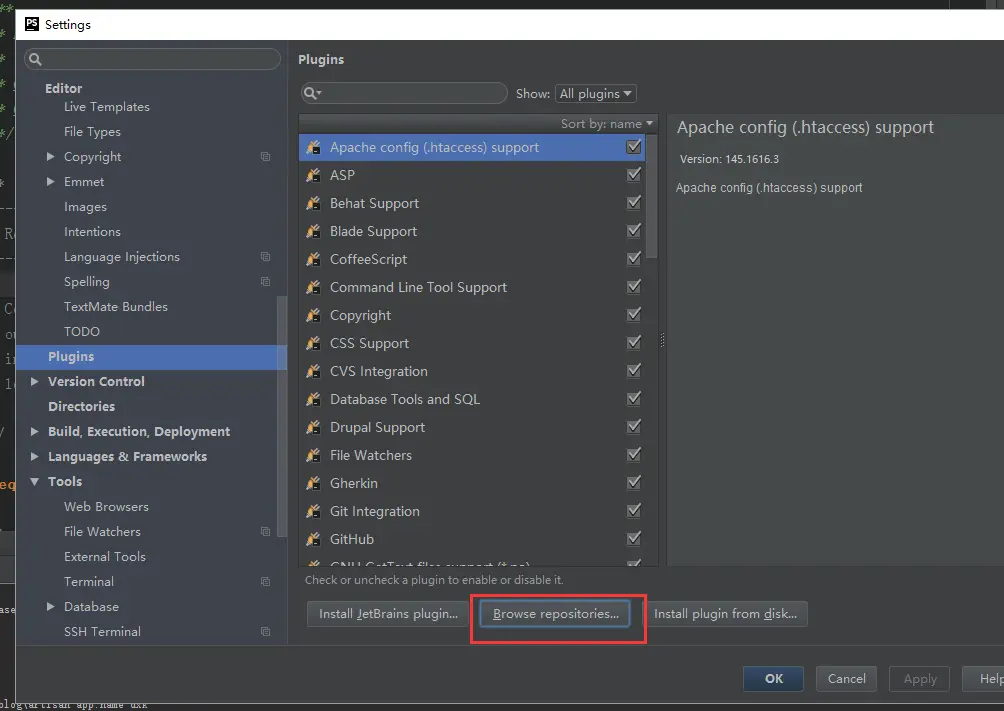The width and height of the screenshot is (1004, 711).
Task: Click the plugin icon beside GitHub
Action: [x=313, y=539]
